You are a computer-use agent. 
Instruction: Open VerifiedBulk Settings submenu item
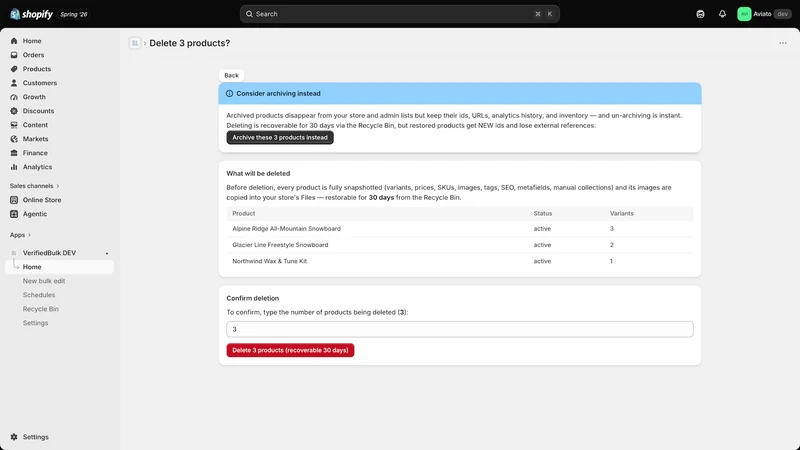[35, 323]
